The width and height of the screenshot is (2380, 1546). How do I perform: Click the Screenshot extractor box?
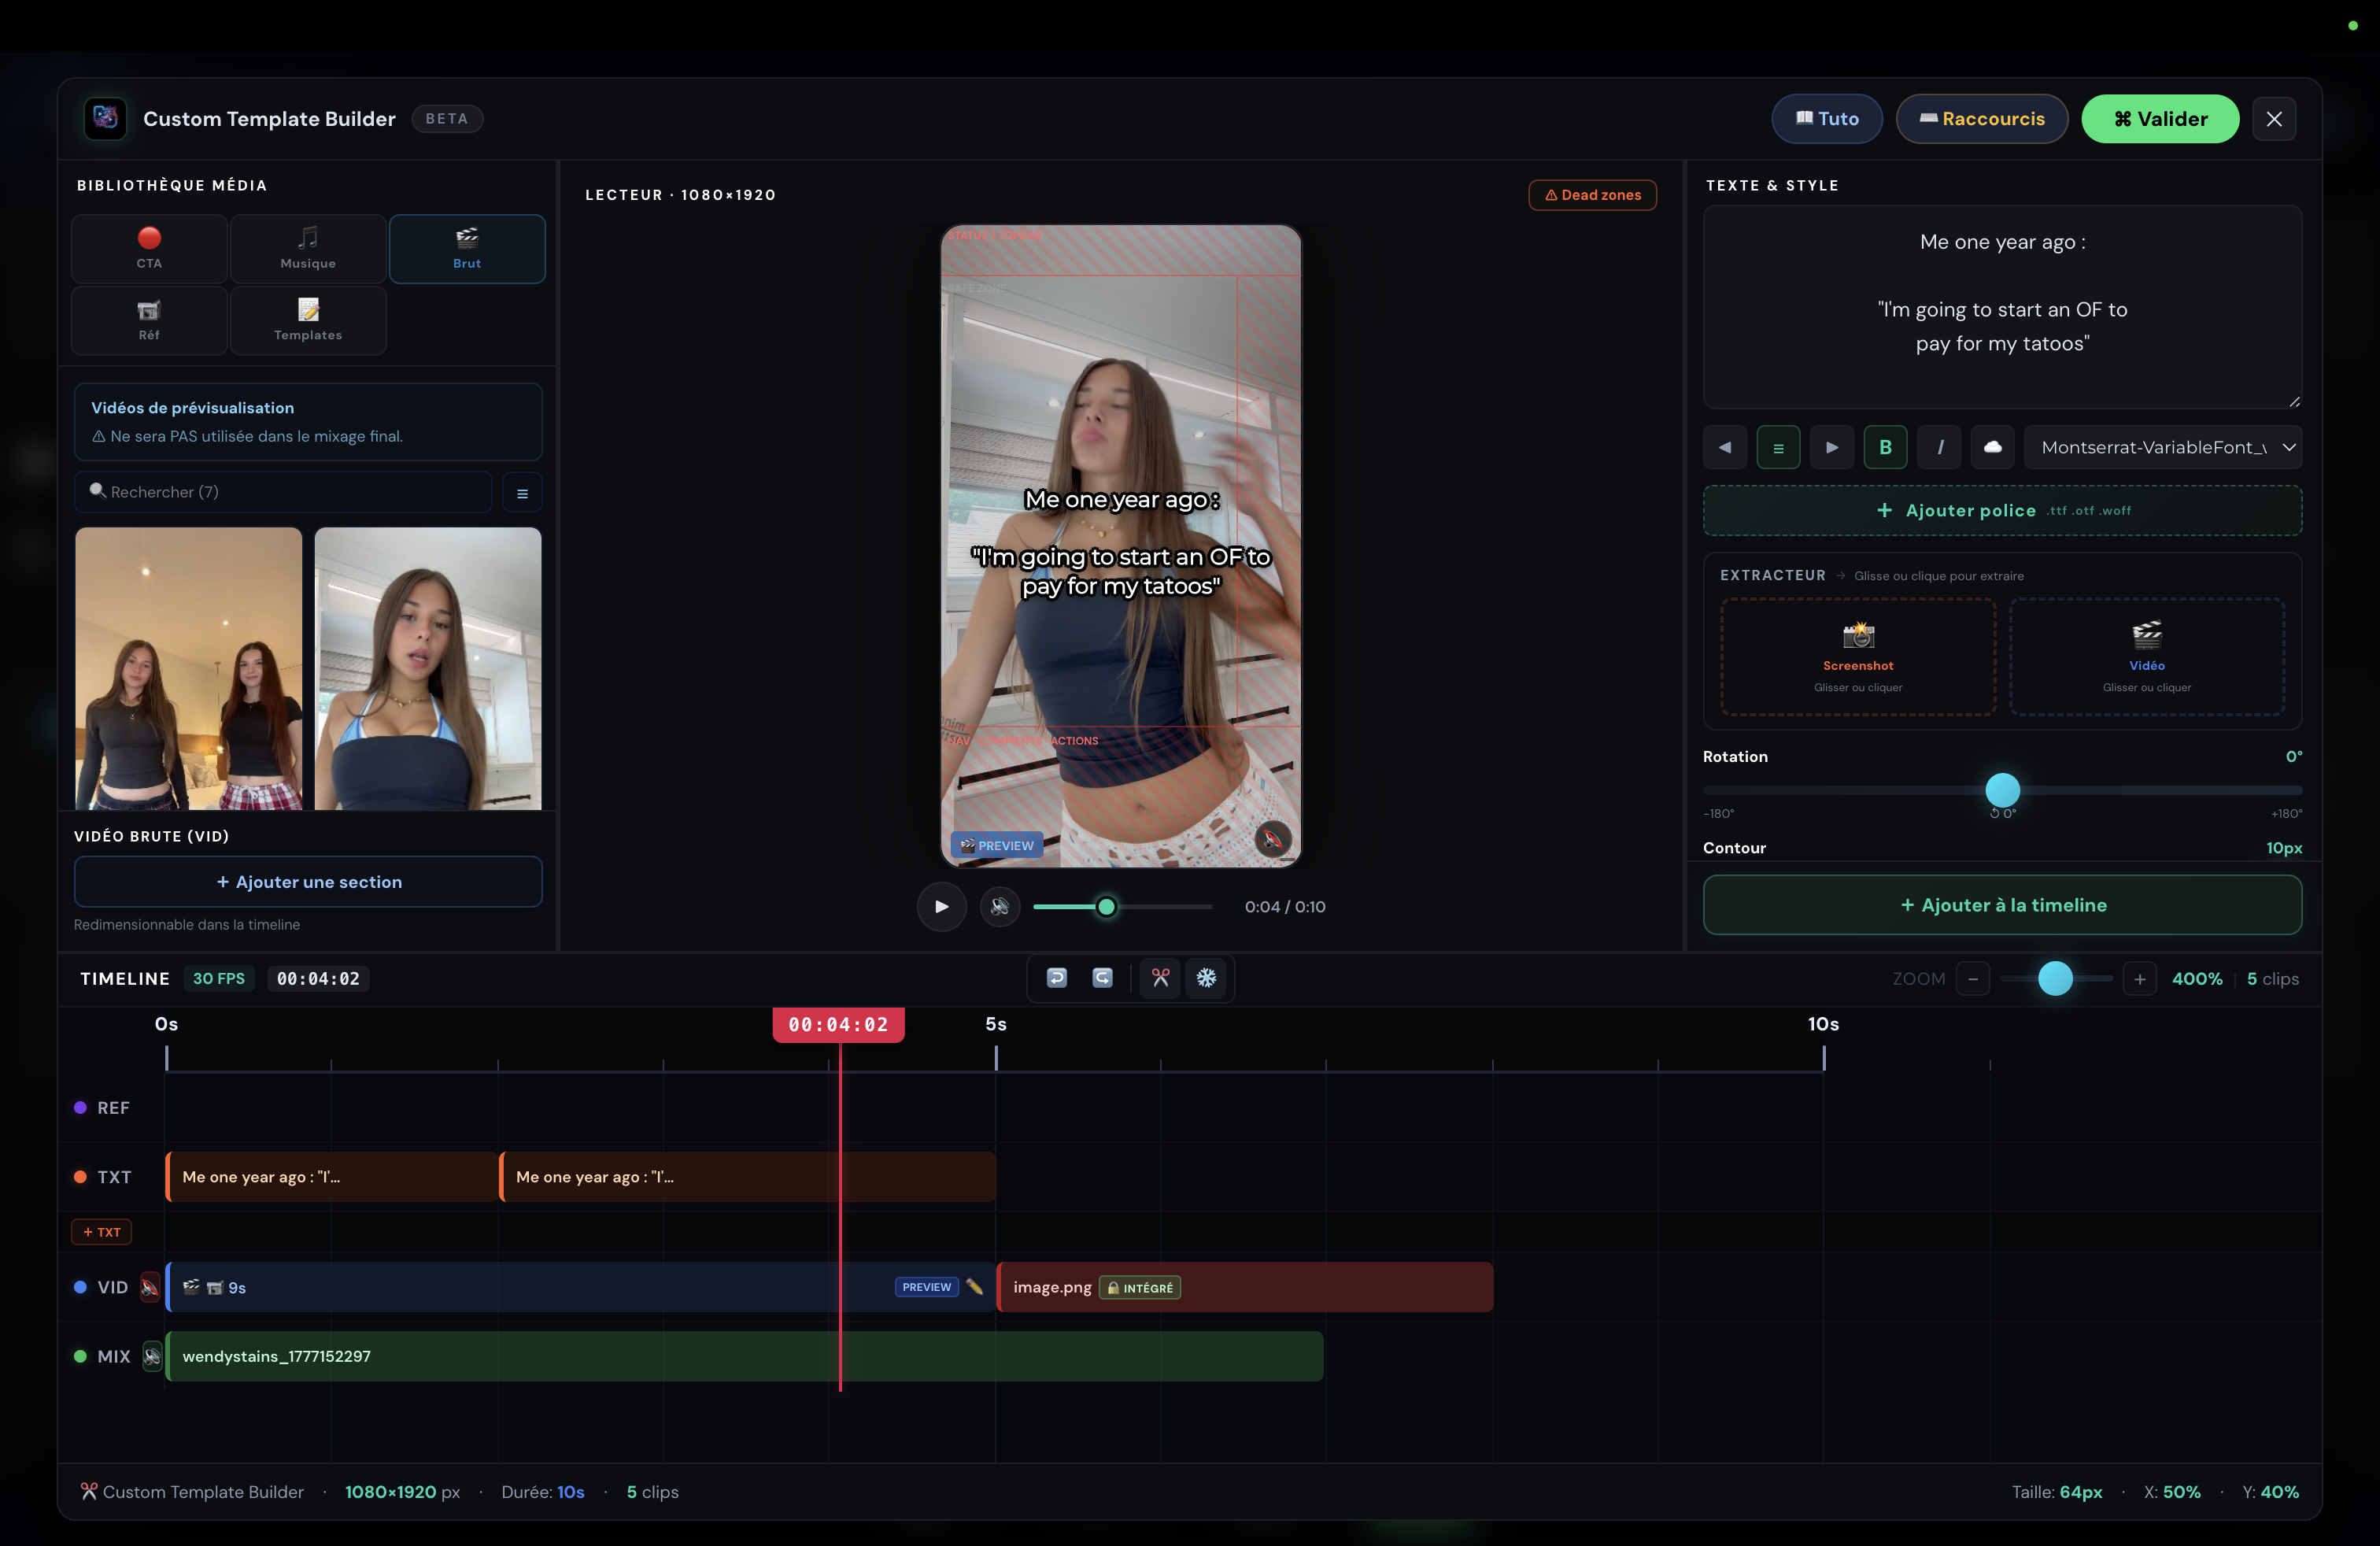(1858, 657)
